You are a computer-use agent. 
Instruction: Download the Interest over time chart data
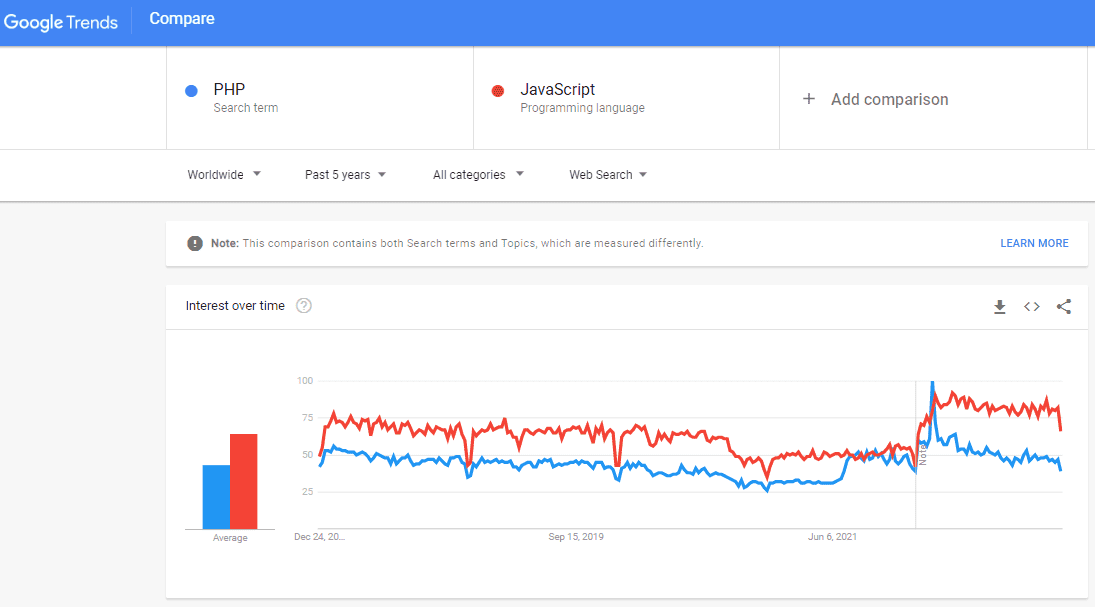point(999,307)
